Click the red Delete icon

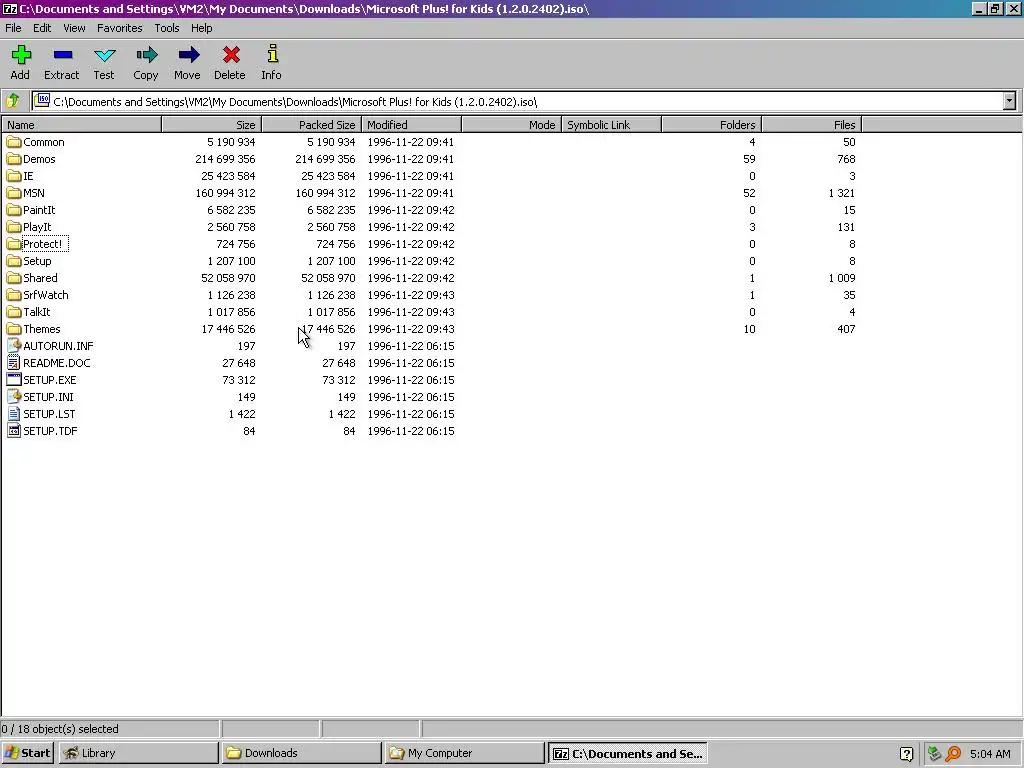click(x=231, y=55)
